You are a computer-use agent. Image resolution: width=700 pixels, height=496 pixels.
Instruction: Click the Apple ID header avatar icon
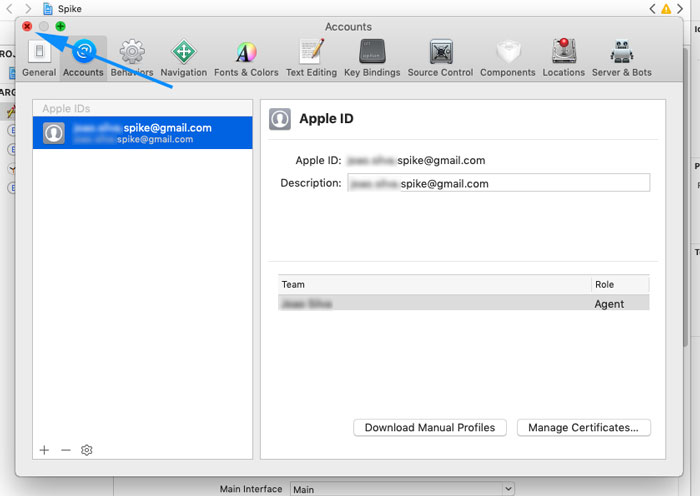click(x=280, y=119)
